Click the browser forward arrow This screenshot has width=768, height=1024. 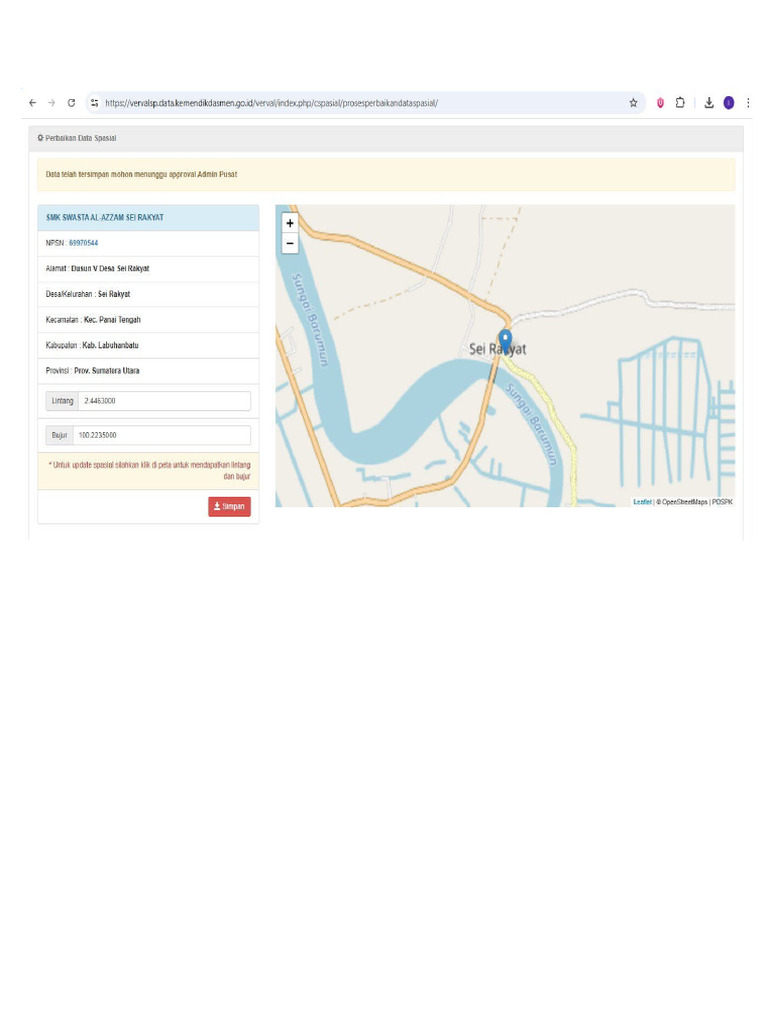(x=52, y=103)
